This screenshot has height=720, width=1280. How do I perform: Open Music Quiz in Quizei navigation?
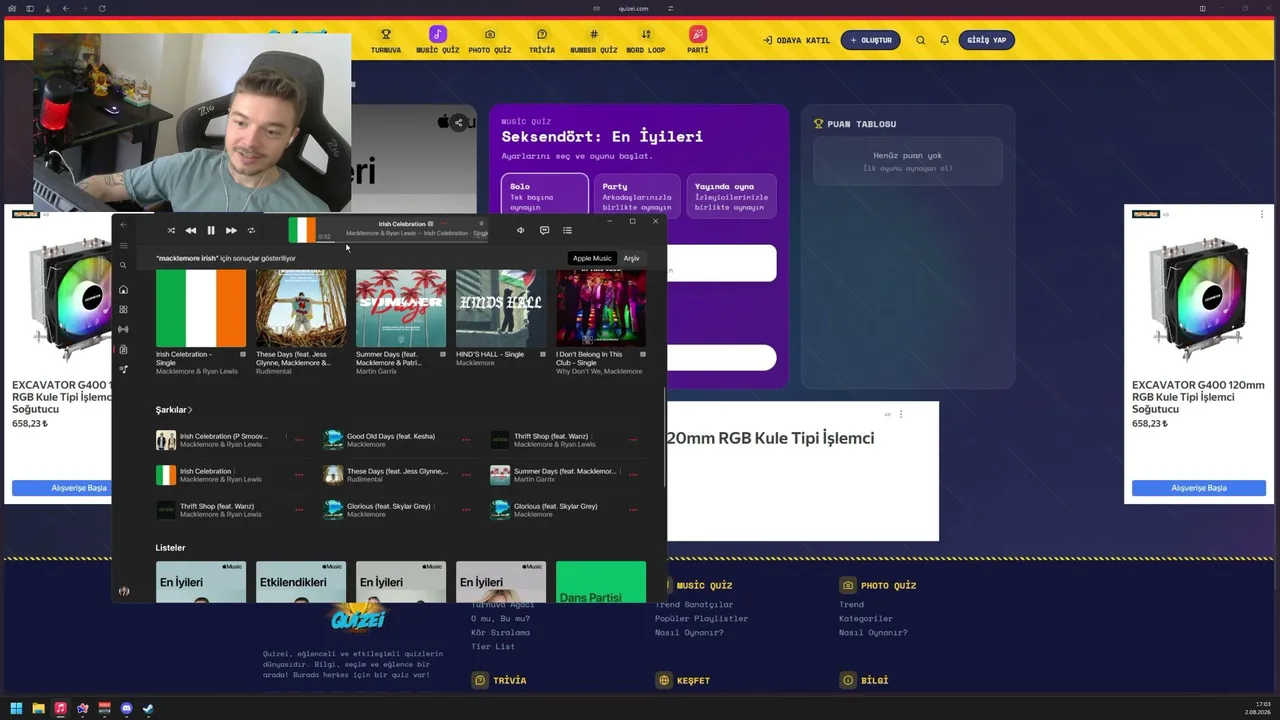pyautogui.click(x=438, y=40)
